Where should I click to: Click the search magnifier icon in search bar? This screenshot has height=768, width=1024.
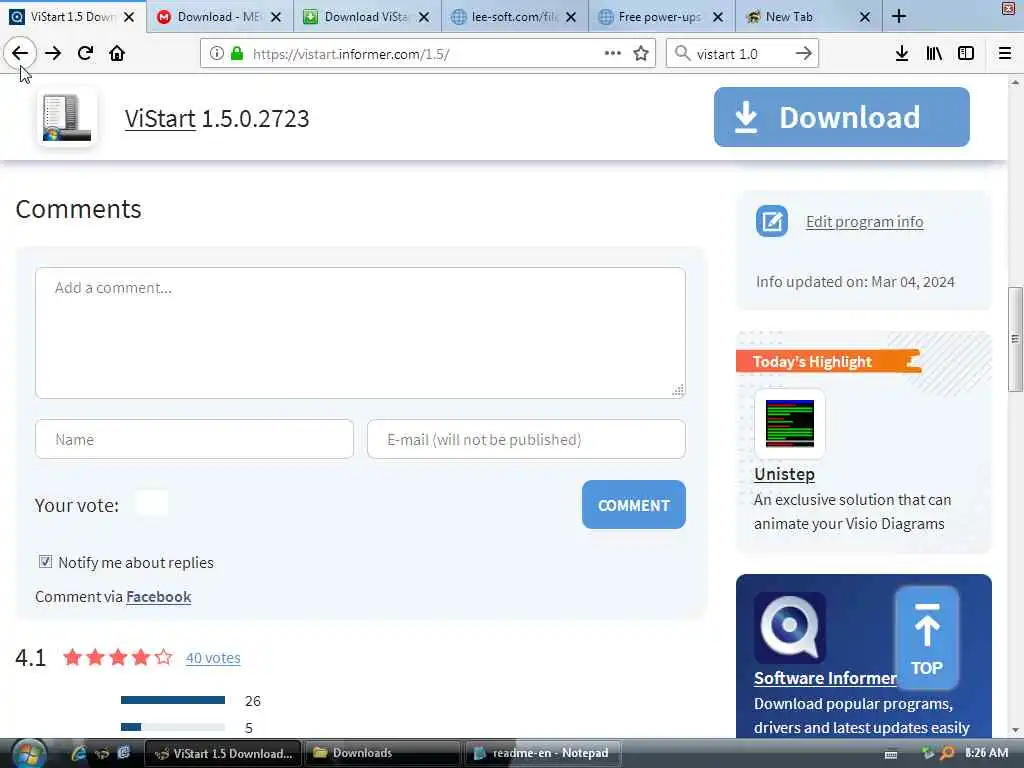point(682,54)
